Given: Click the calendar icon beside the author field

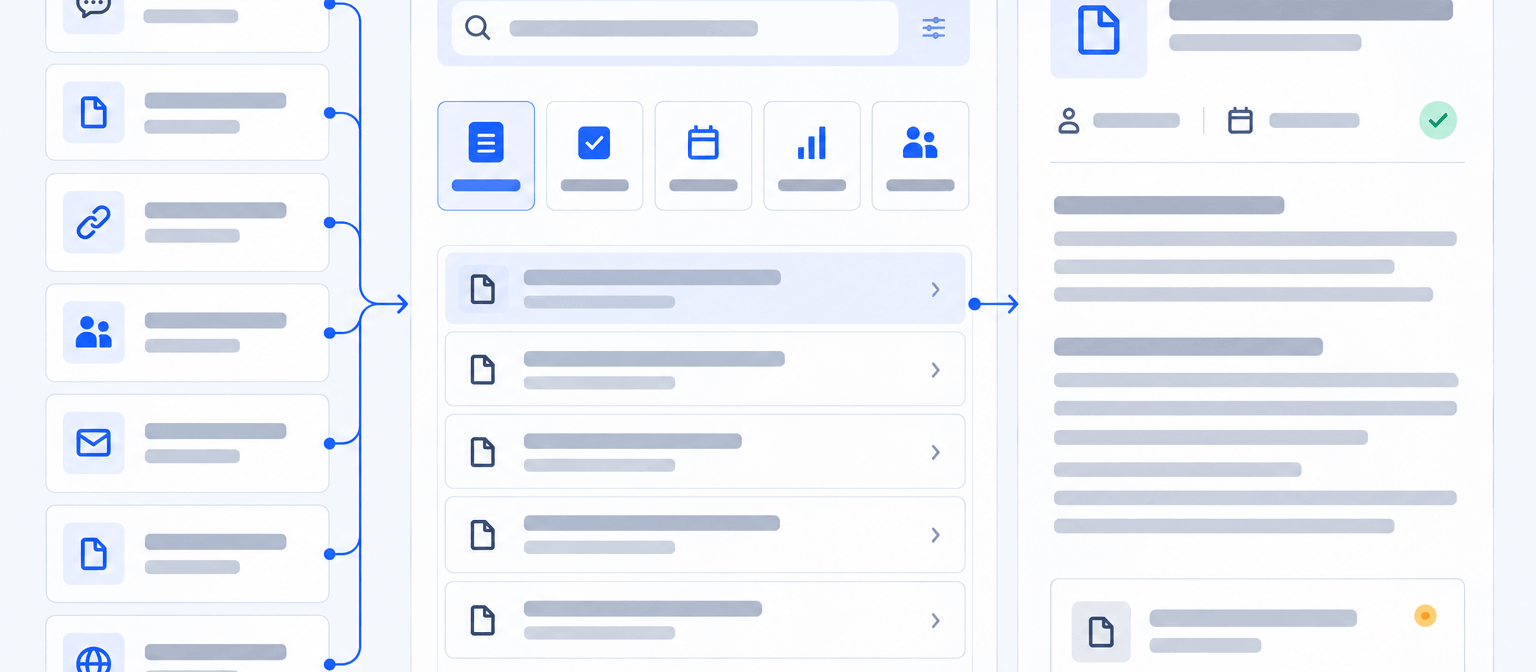Looking at the screenshot, I should (x=1240, y=121).
